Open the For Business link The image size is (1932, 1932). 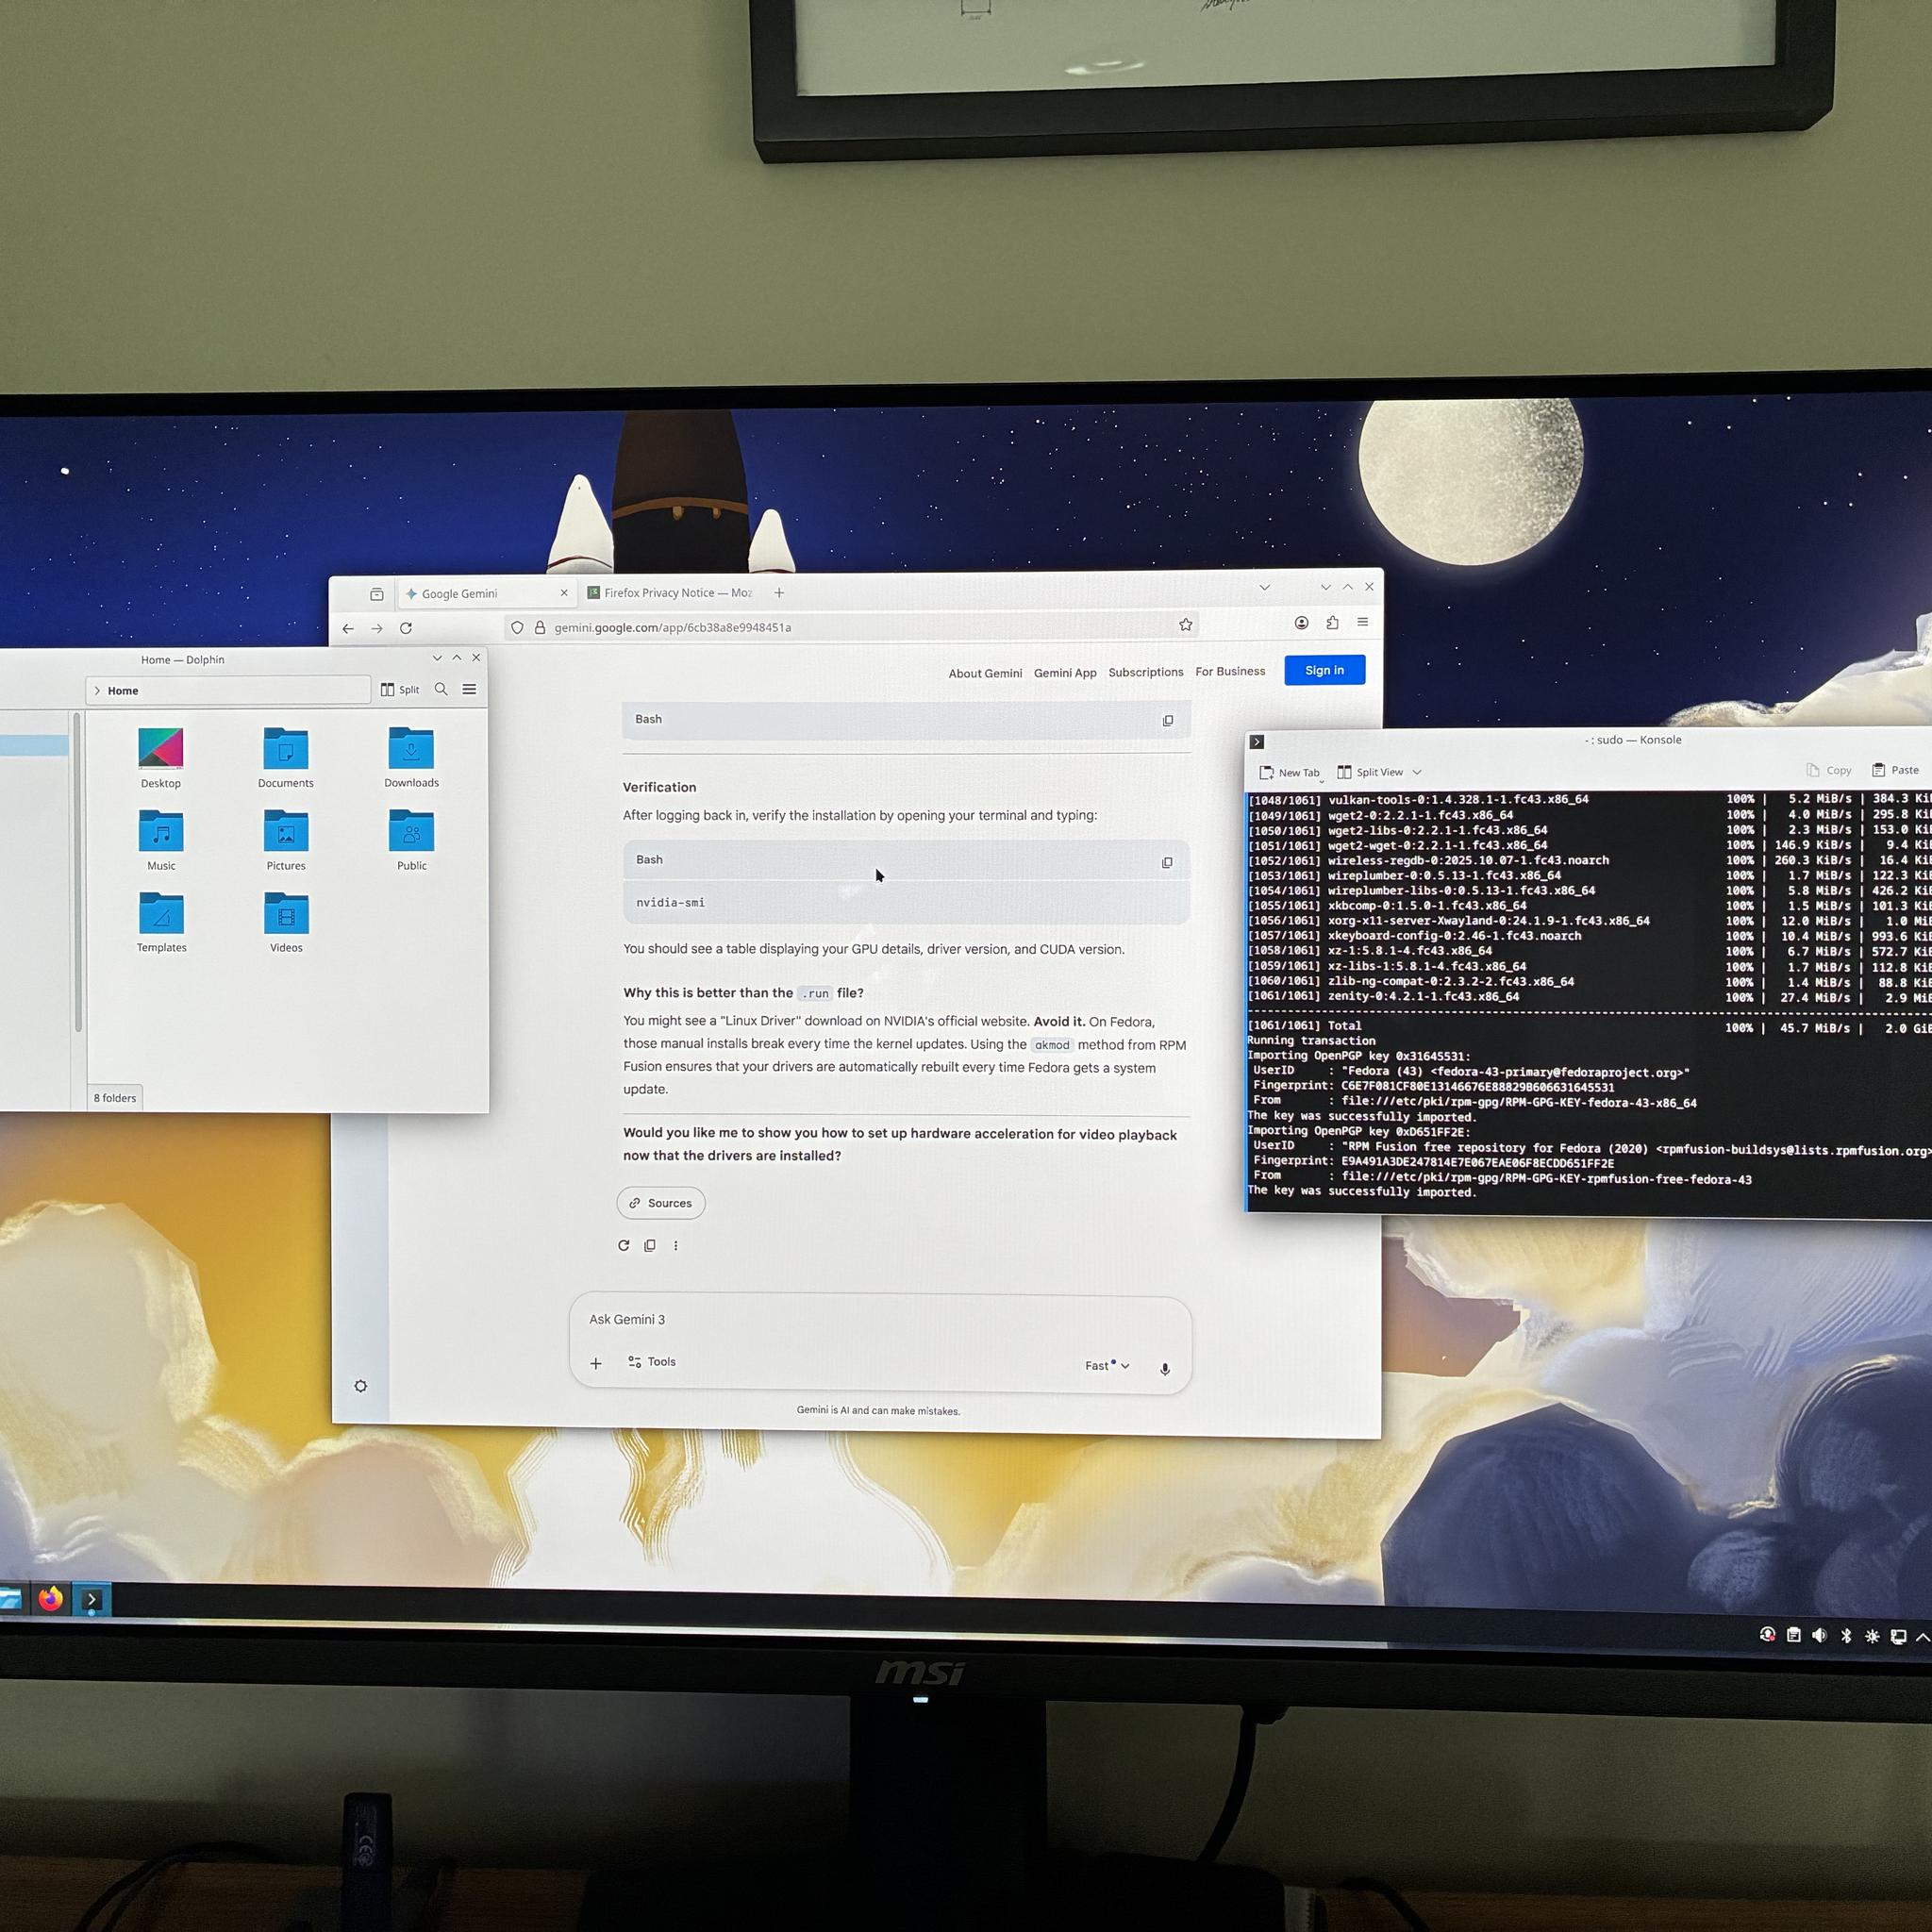point(1230,671)
